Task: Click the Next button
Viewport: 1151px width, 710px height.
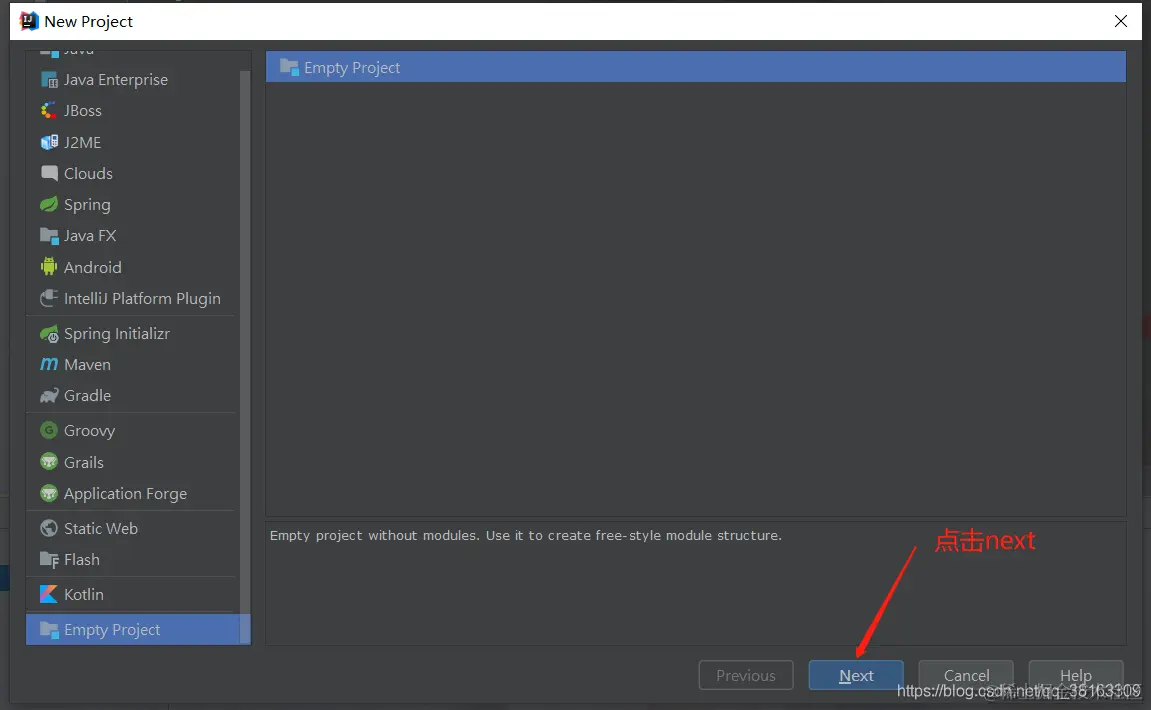Action: (x=856, y=675)
